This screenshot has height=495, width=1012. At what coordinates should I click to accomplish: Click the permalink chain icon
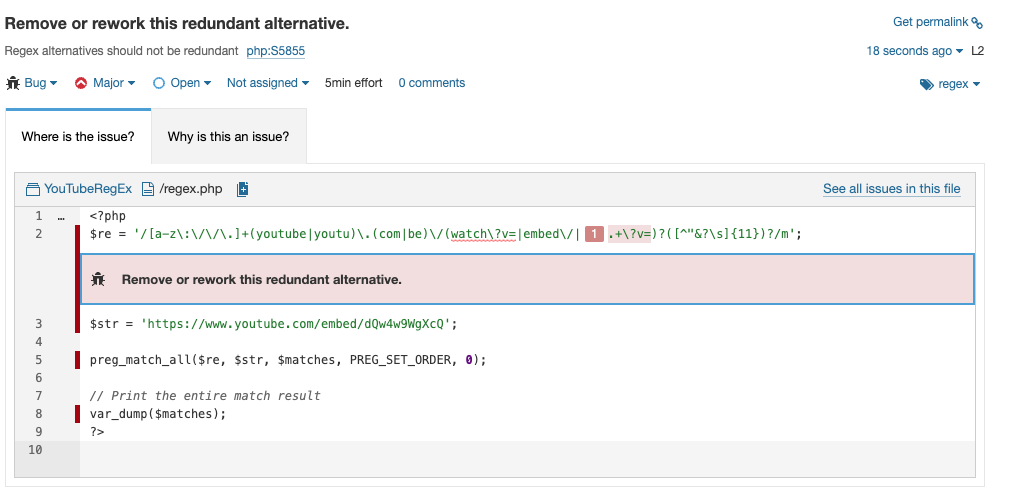977,23
